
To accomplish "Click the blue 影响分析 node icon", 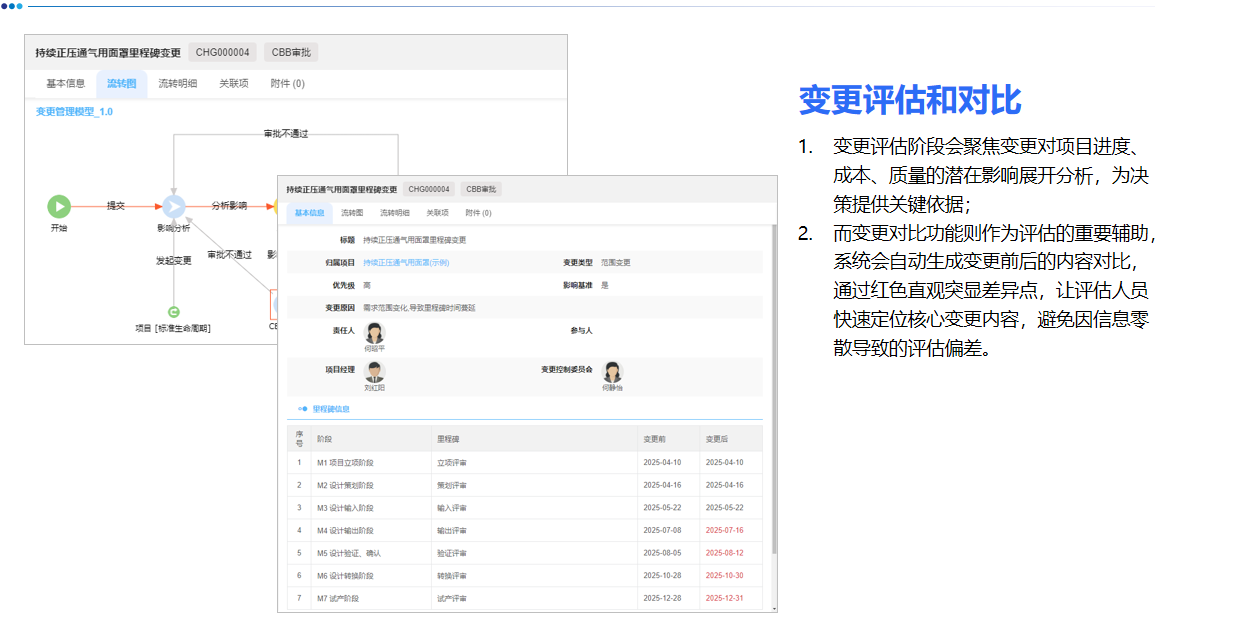I will pos(174,205).
